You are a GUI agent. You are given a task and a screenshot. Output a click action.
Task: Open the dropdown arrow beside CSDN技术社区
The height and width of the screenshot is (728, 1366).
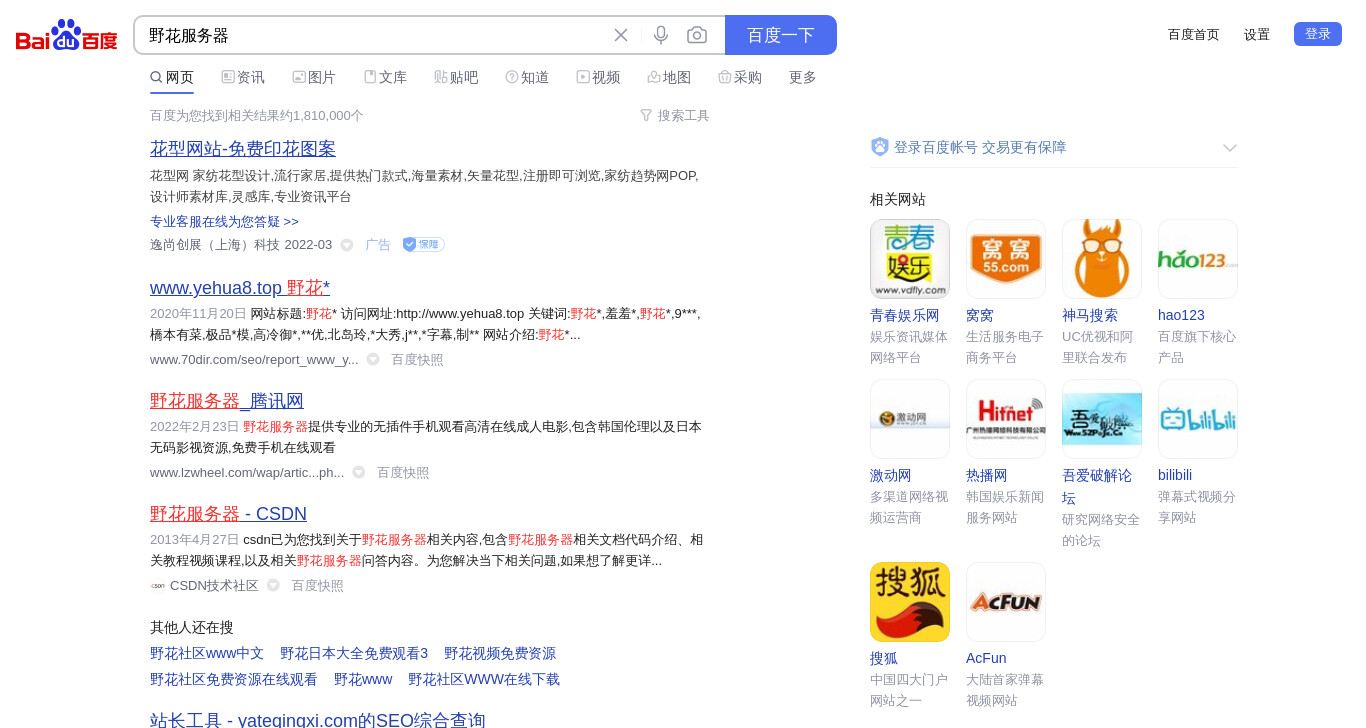tap(273, 585)
